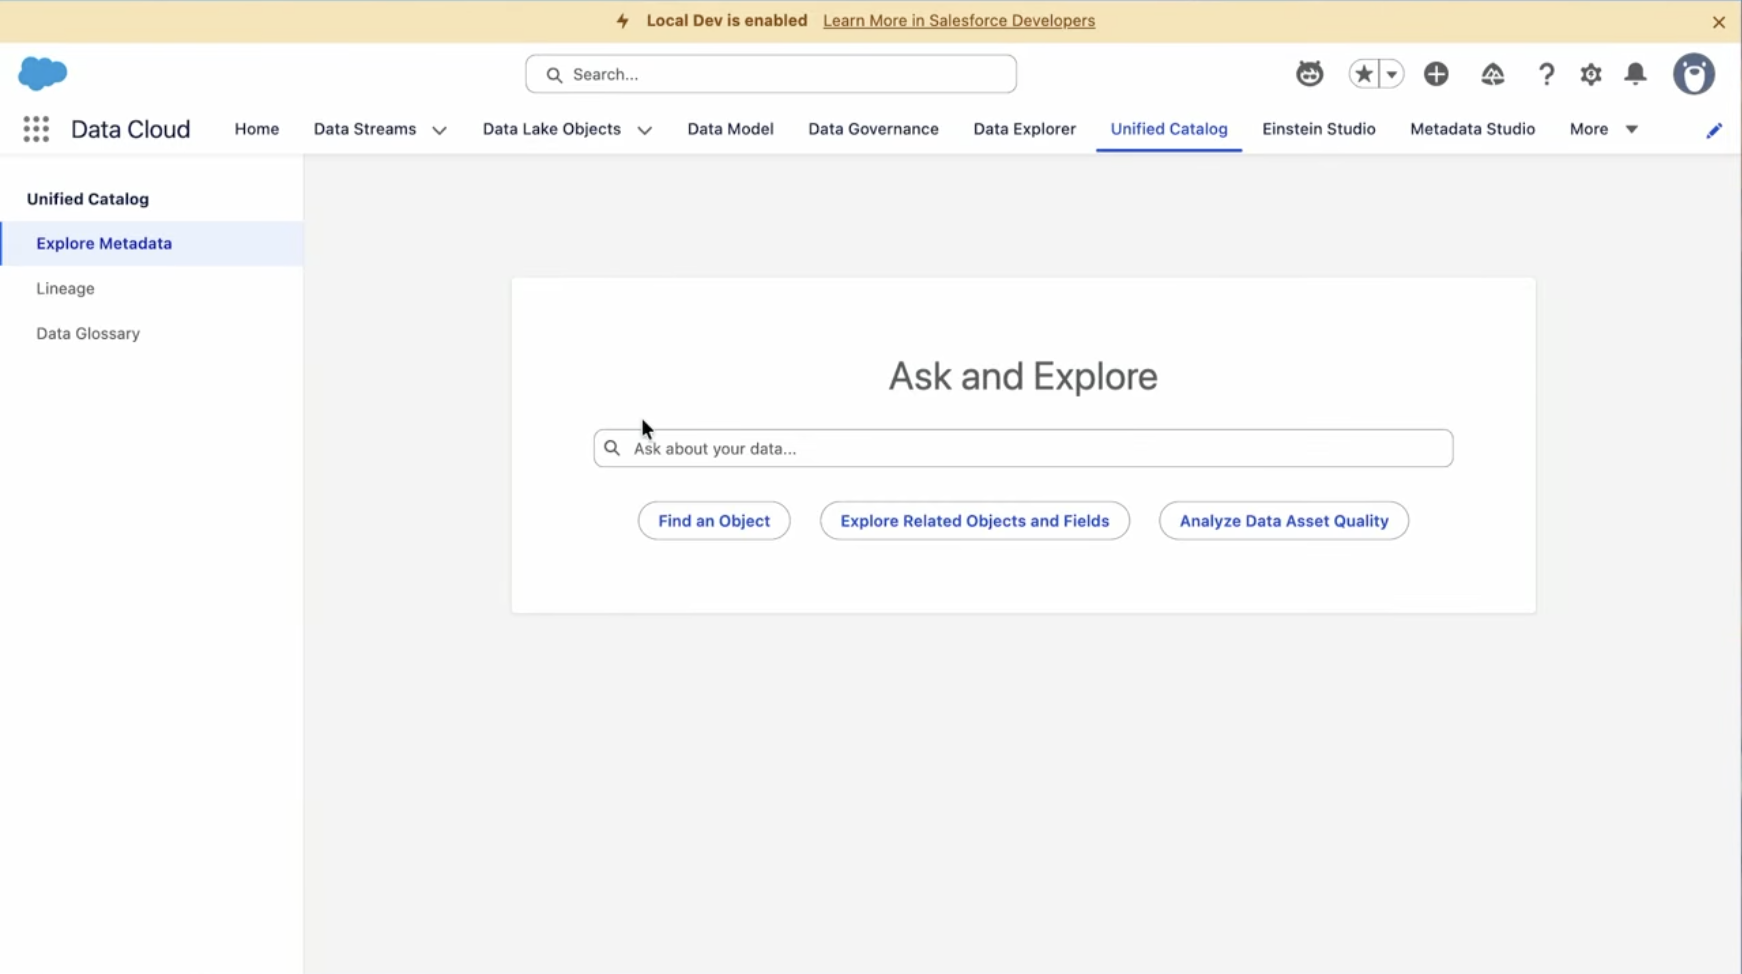
Task: Switch to the Data Explorer tab
Action: tap(1024, 129)
